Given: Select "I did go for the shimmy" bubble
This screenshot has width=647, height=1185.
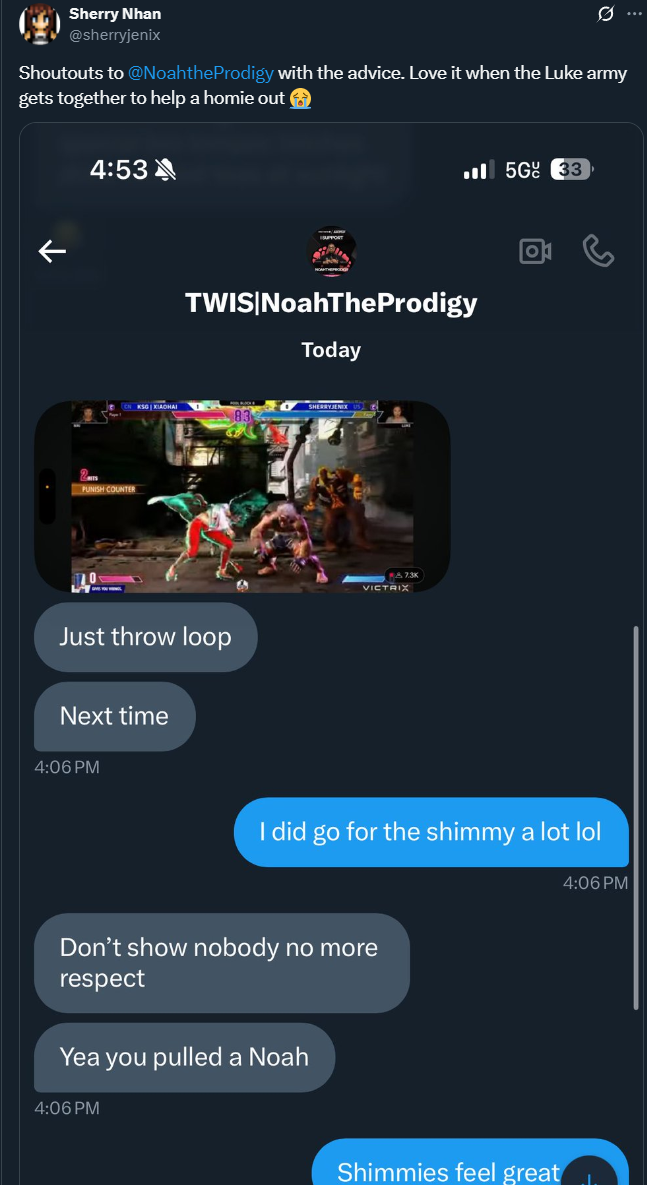Looking at the screenshot, I should point(431,832).
